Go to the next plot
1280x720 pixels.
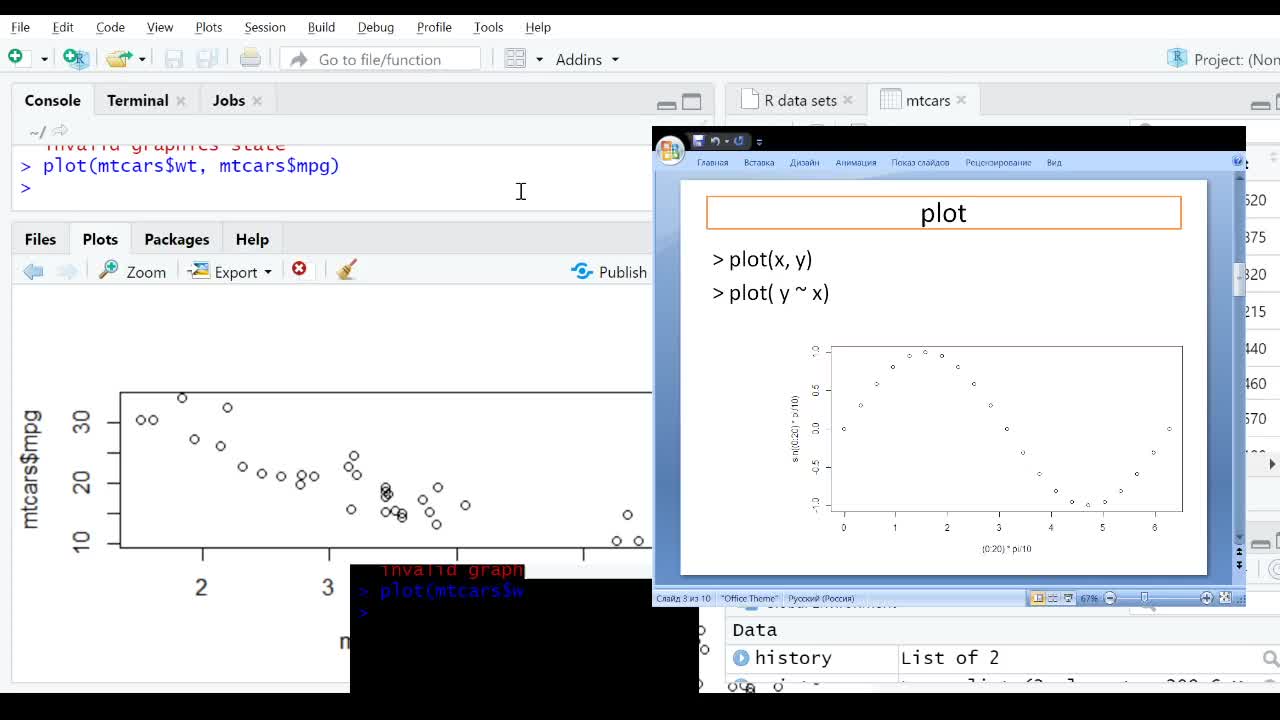pos(67,271)
